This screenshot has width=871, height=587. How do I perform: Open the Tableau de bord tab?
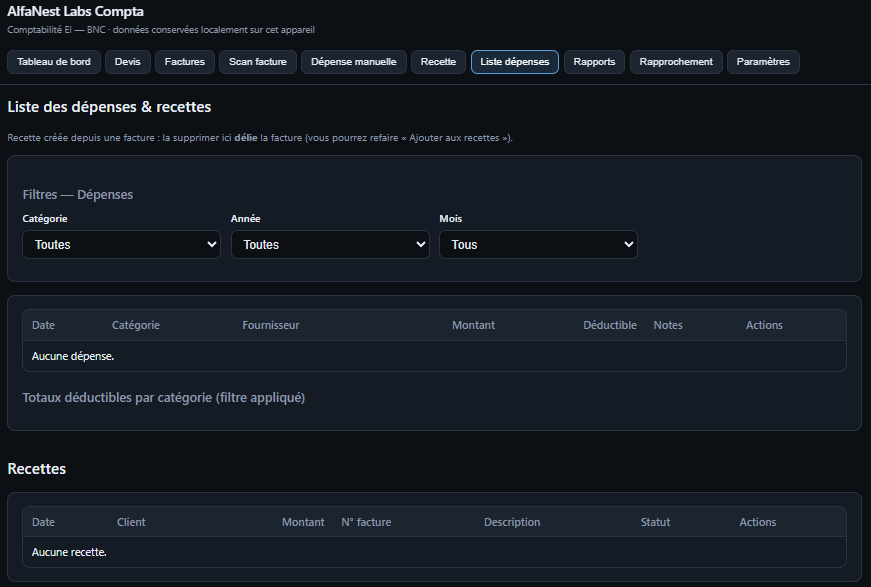click(x=54, y=62)
